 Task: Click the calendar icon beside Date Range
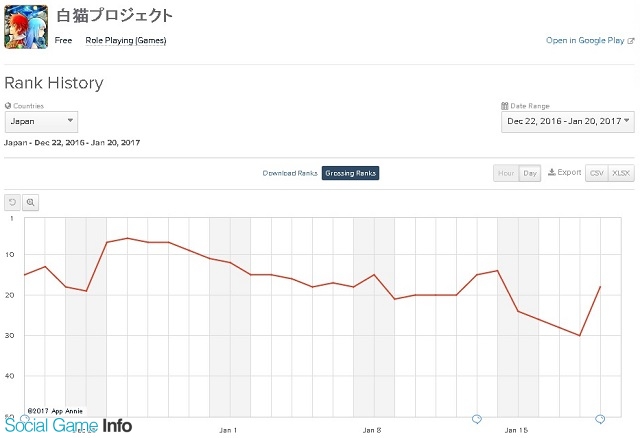[504, 106]
